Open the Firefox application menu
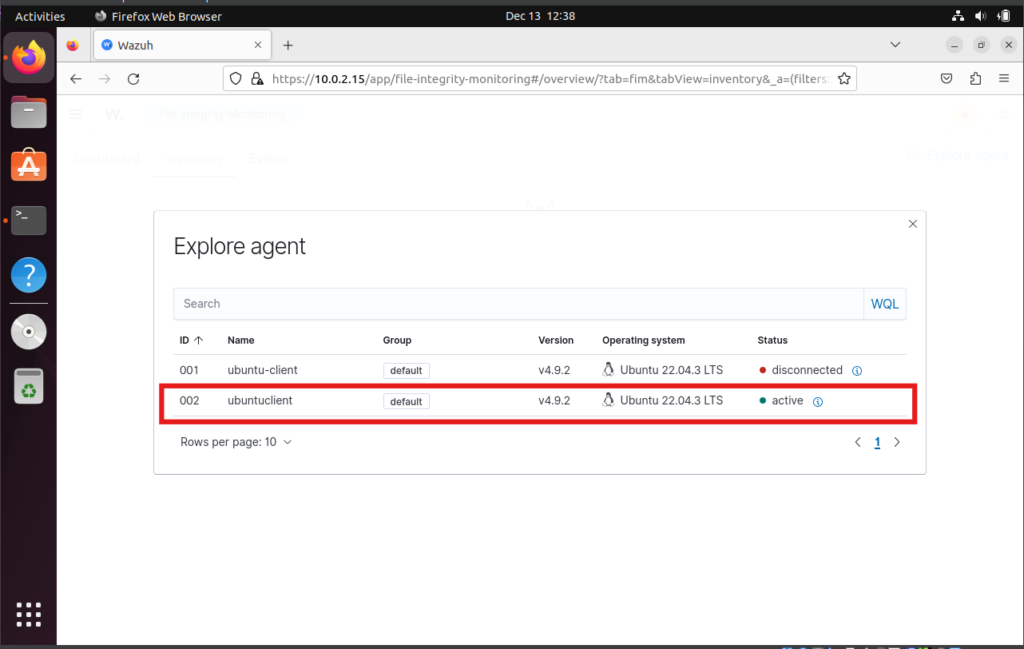Image resolution: width=1024 pixels, height=649 pixels. (x=1004, y=79)
